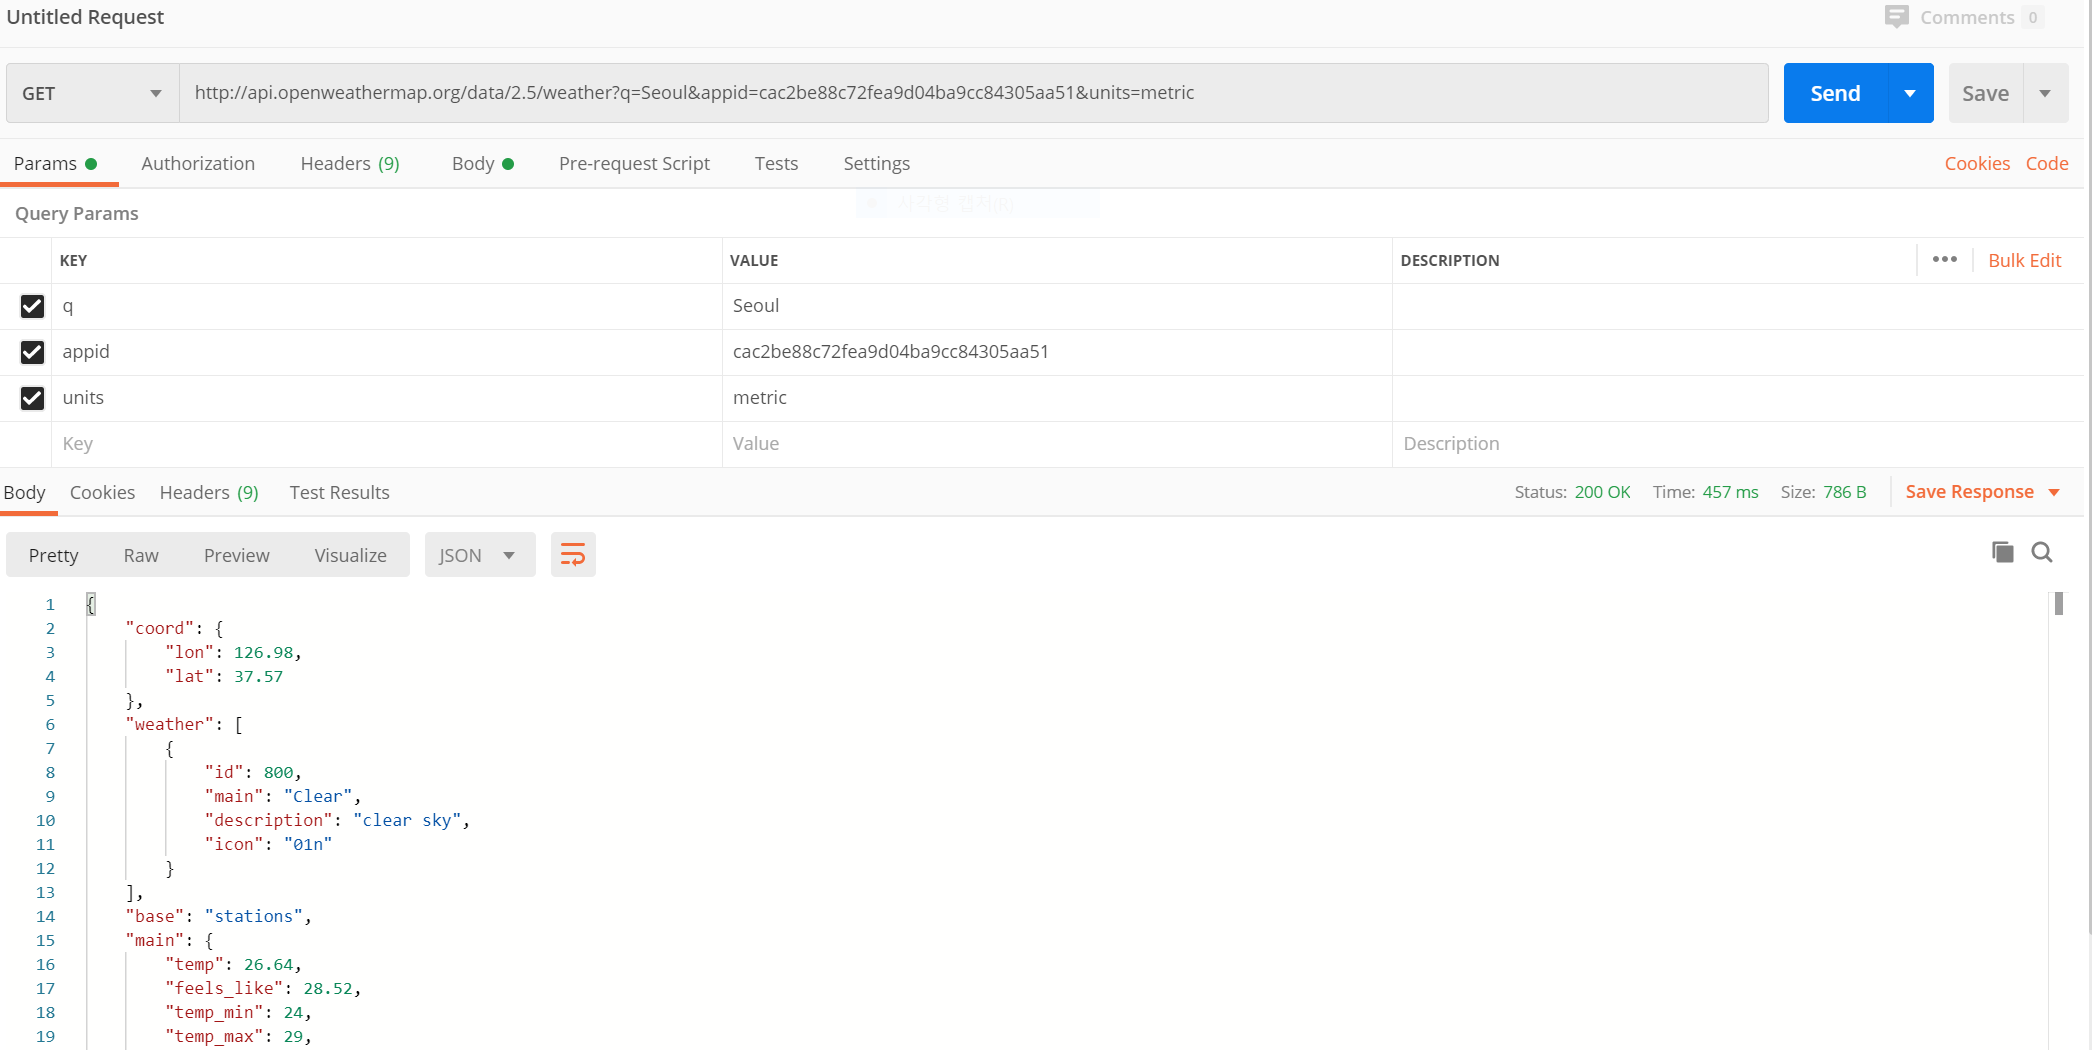Toggle the wrap lines icon
Screen dimensions: 2092x1050
point(573,555)
